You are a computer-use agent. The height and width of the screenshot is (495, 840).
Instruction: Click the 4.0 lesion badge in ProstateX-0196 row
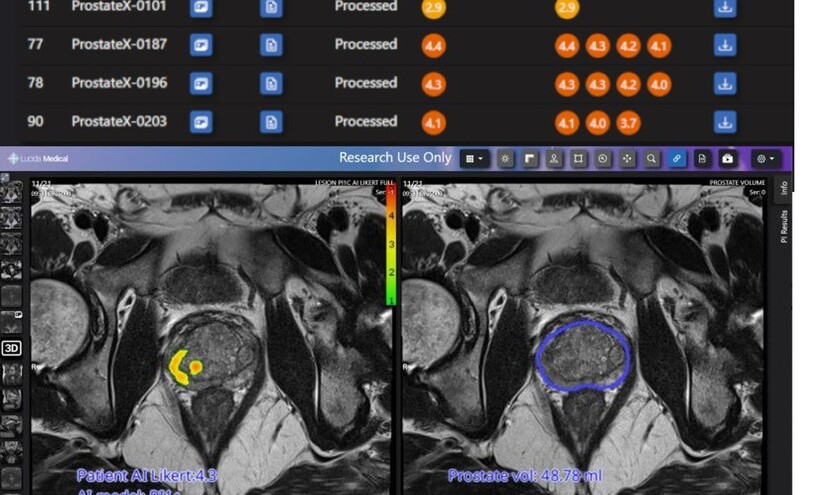pyautogui.click(x=659, y=85)
